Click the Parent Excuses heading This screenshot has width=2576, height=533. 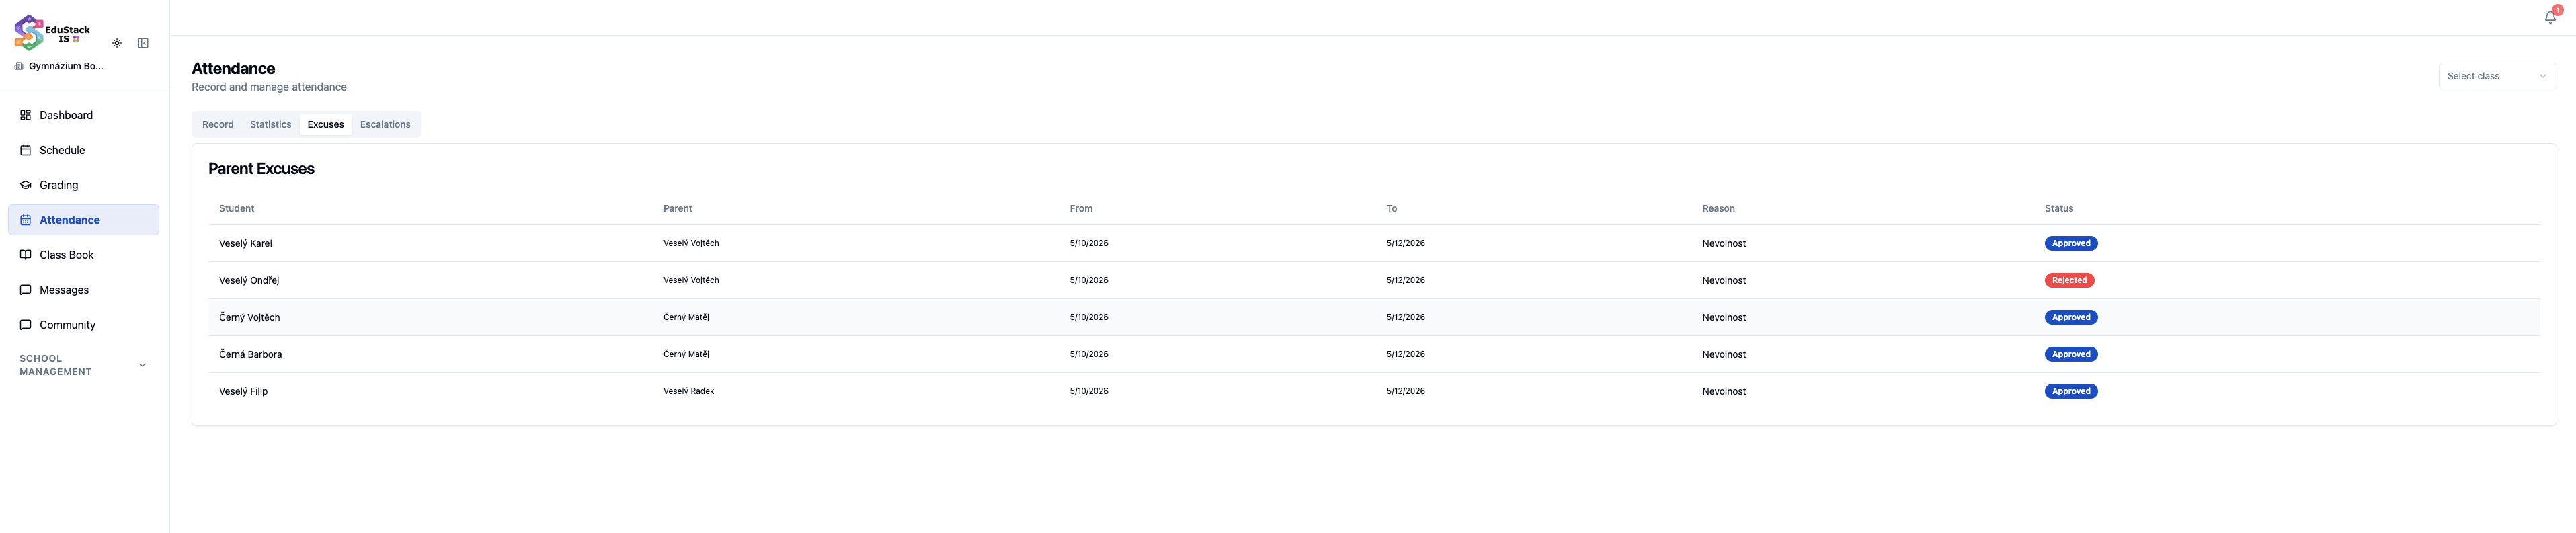[261, 169]
